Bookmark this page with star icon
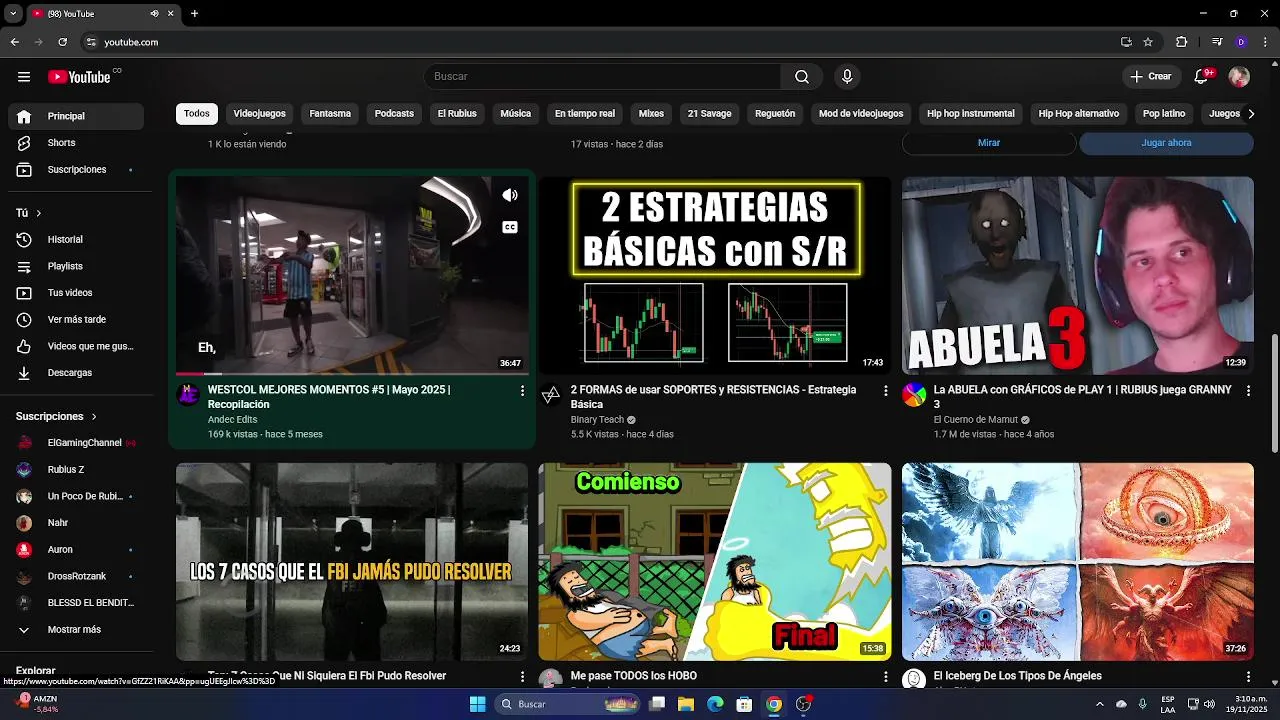 coord(1148,42)
